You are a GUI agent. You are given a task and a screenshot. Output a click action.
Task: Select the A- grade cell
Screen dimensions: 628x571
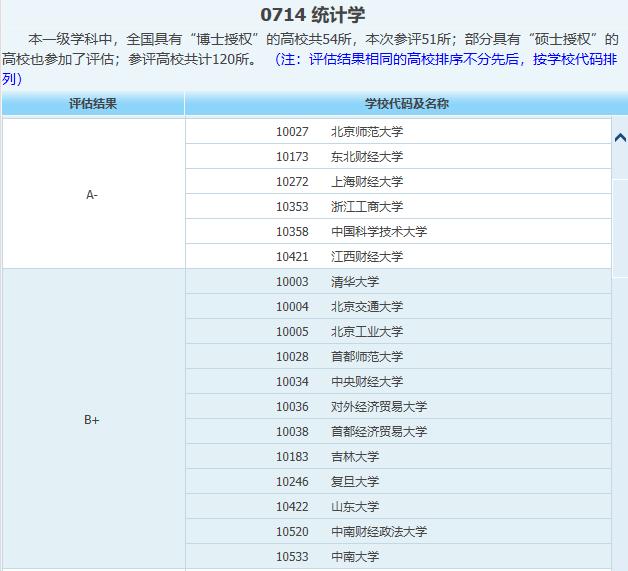[93, 194]
